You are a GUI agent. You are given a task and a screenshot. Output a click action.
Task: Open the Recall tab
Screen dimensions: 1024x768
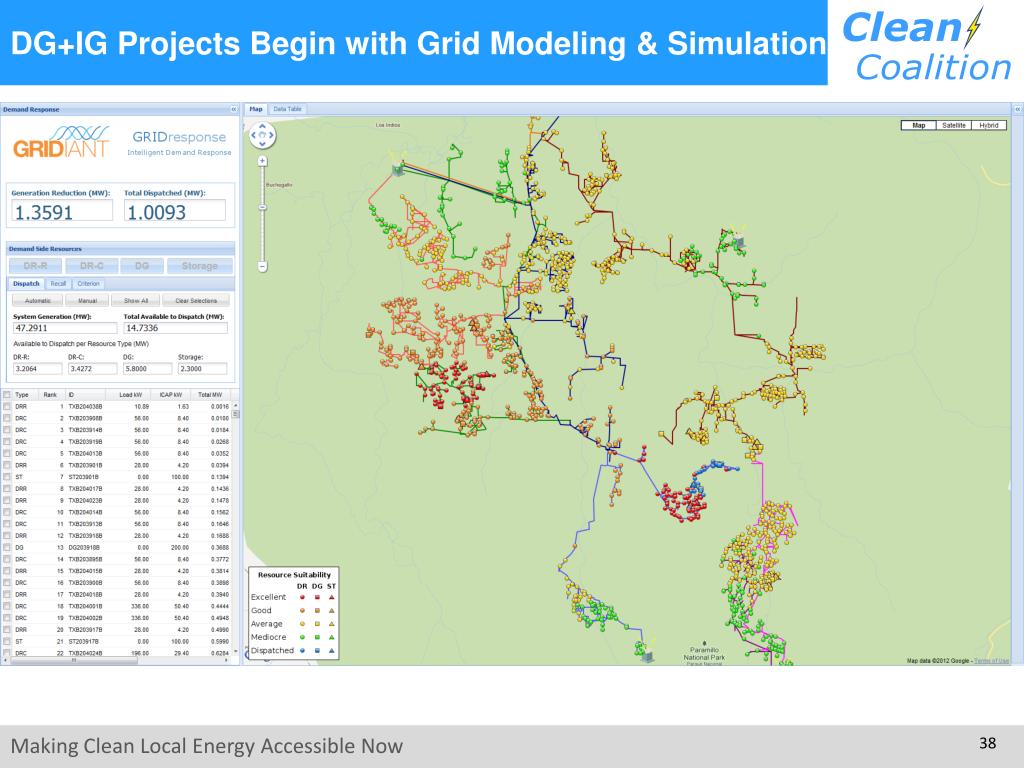pos(59,284)
